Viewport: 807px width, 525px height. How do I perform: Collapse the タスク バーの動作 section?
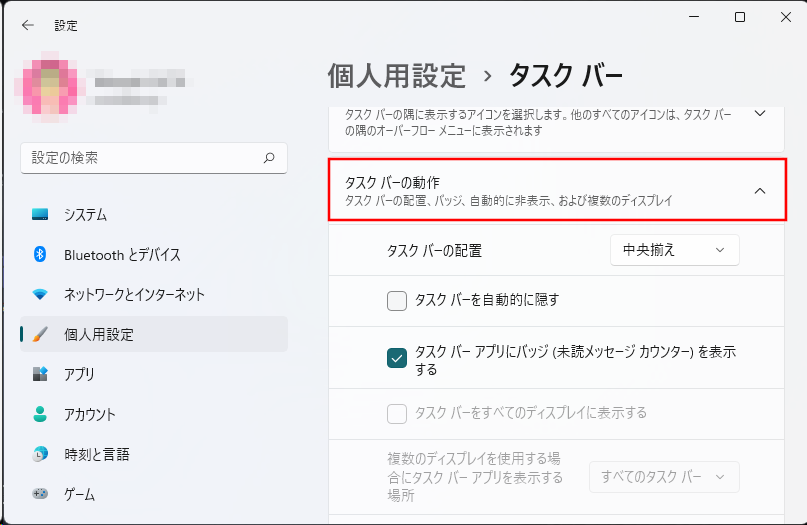click(759, 190)
